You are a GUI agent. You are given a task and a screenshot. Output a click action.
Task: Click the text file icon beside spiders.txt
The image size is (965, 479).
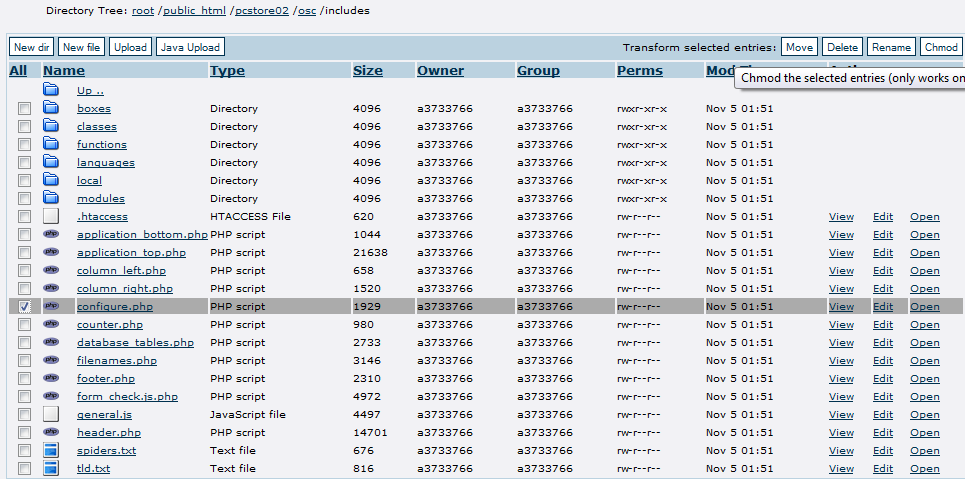(x=50, y=450)
